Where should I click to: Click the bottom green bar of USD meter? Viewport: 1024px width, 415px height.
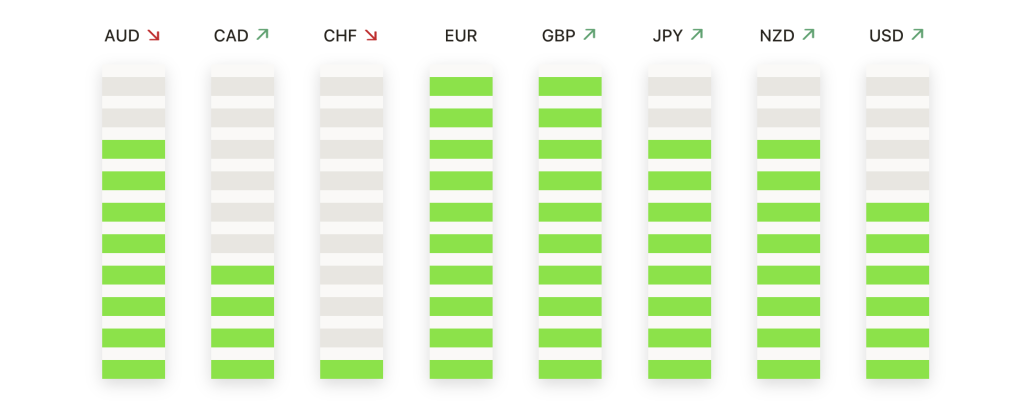coord(897,369)
